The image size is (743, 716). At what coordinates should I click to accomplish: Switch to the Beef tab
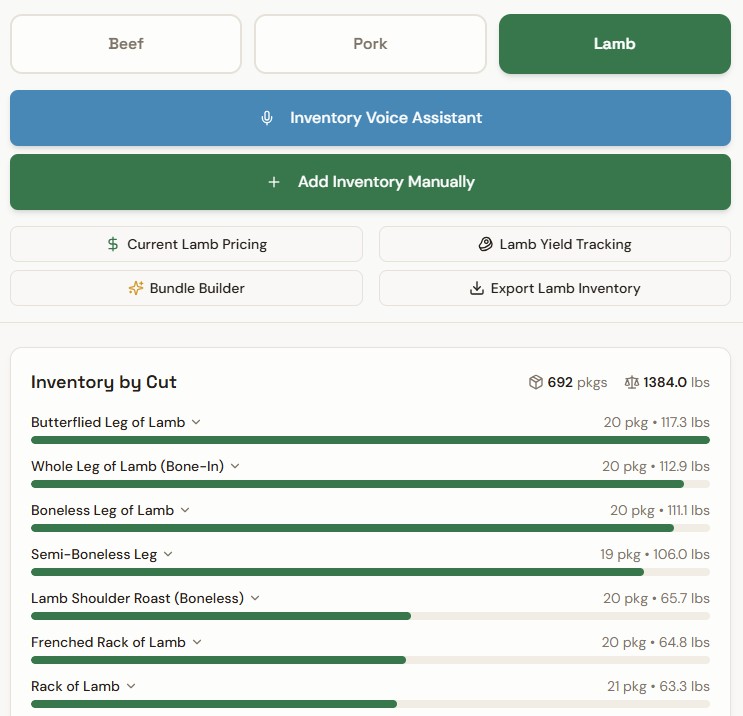pyautogui.click(x=126, y=44)
